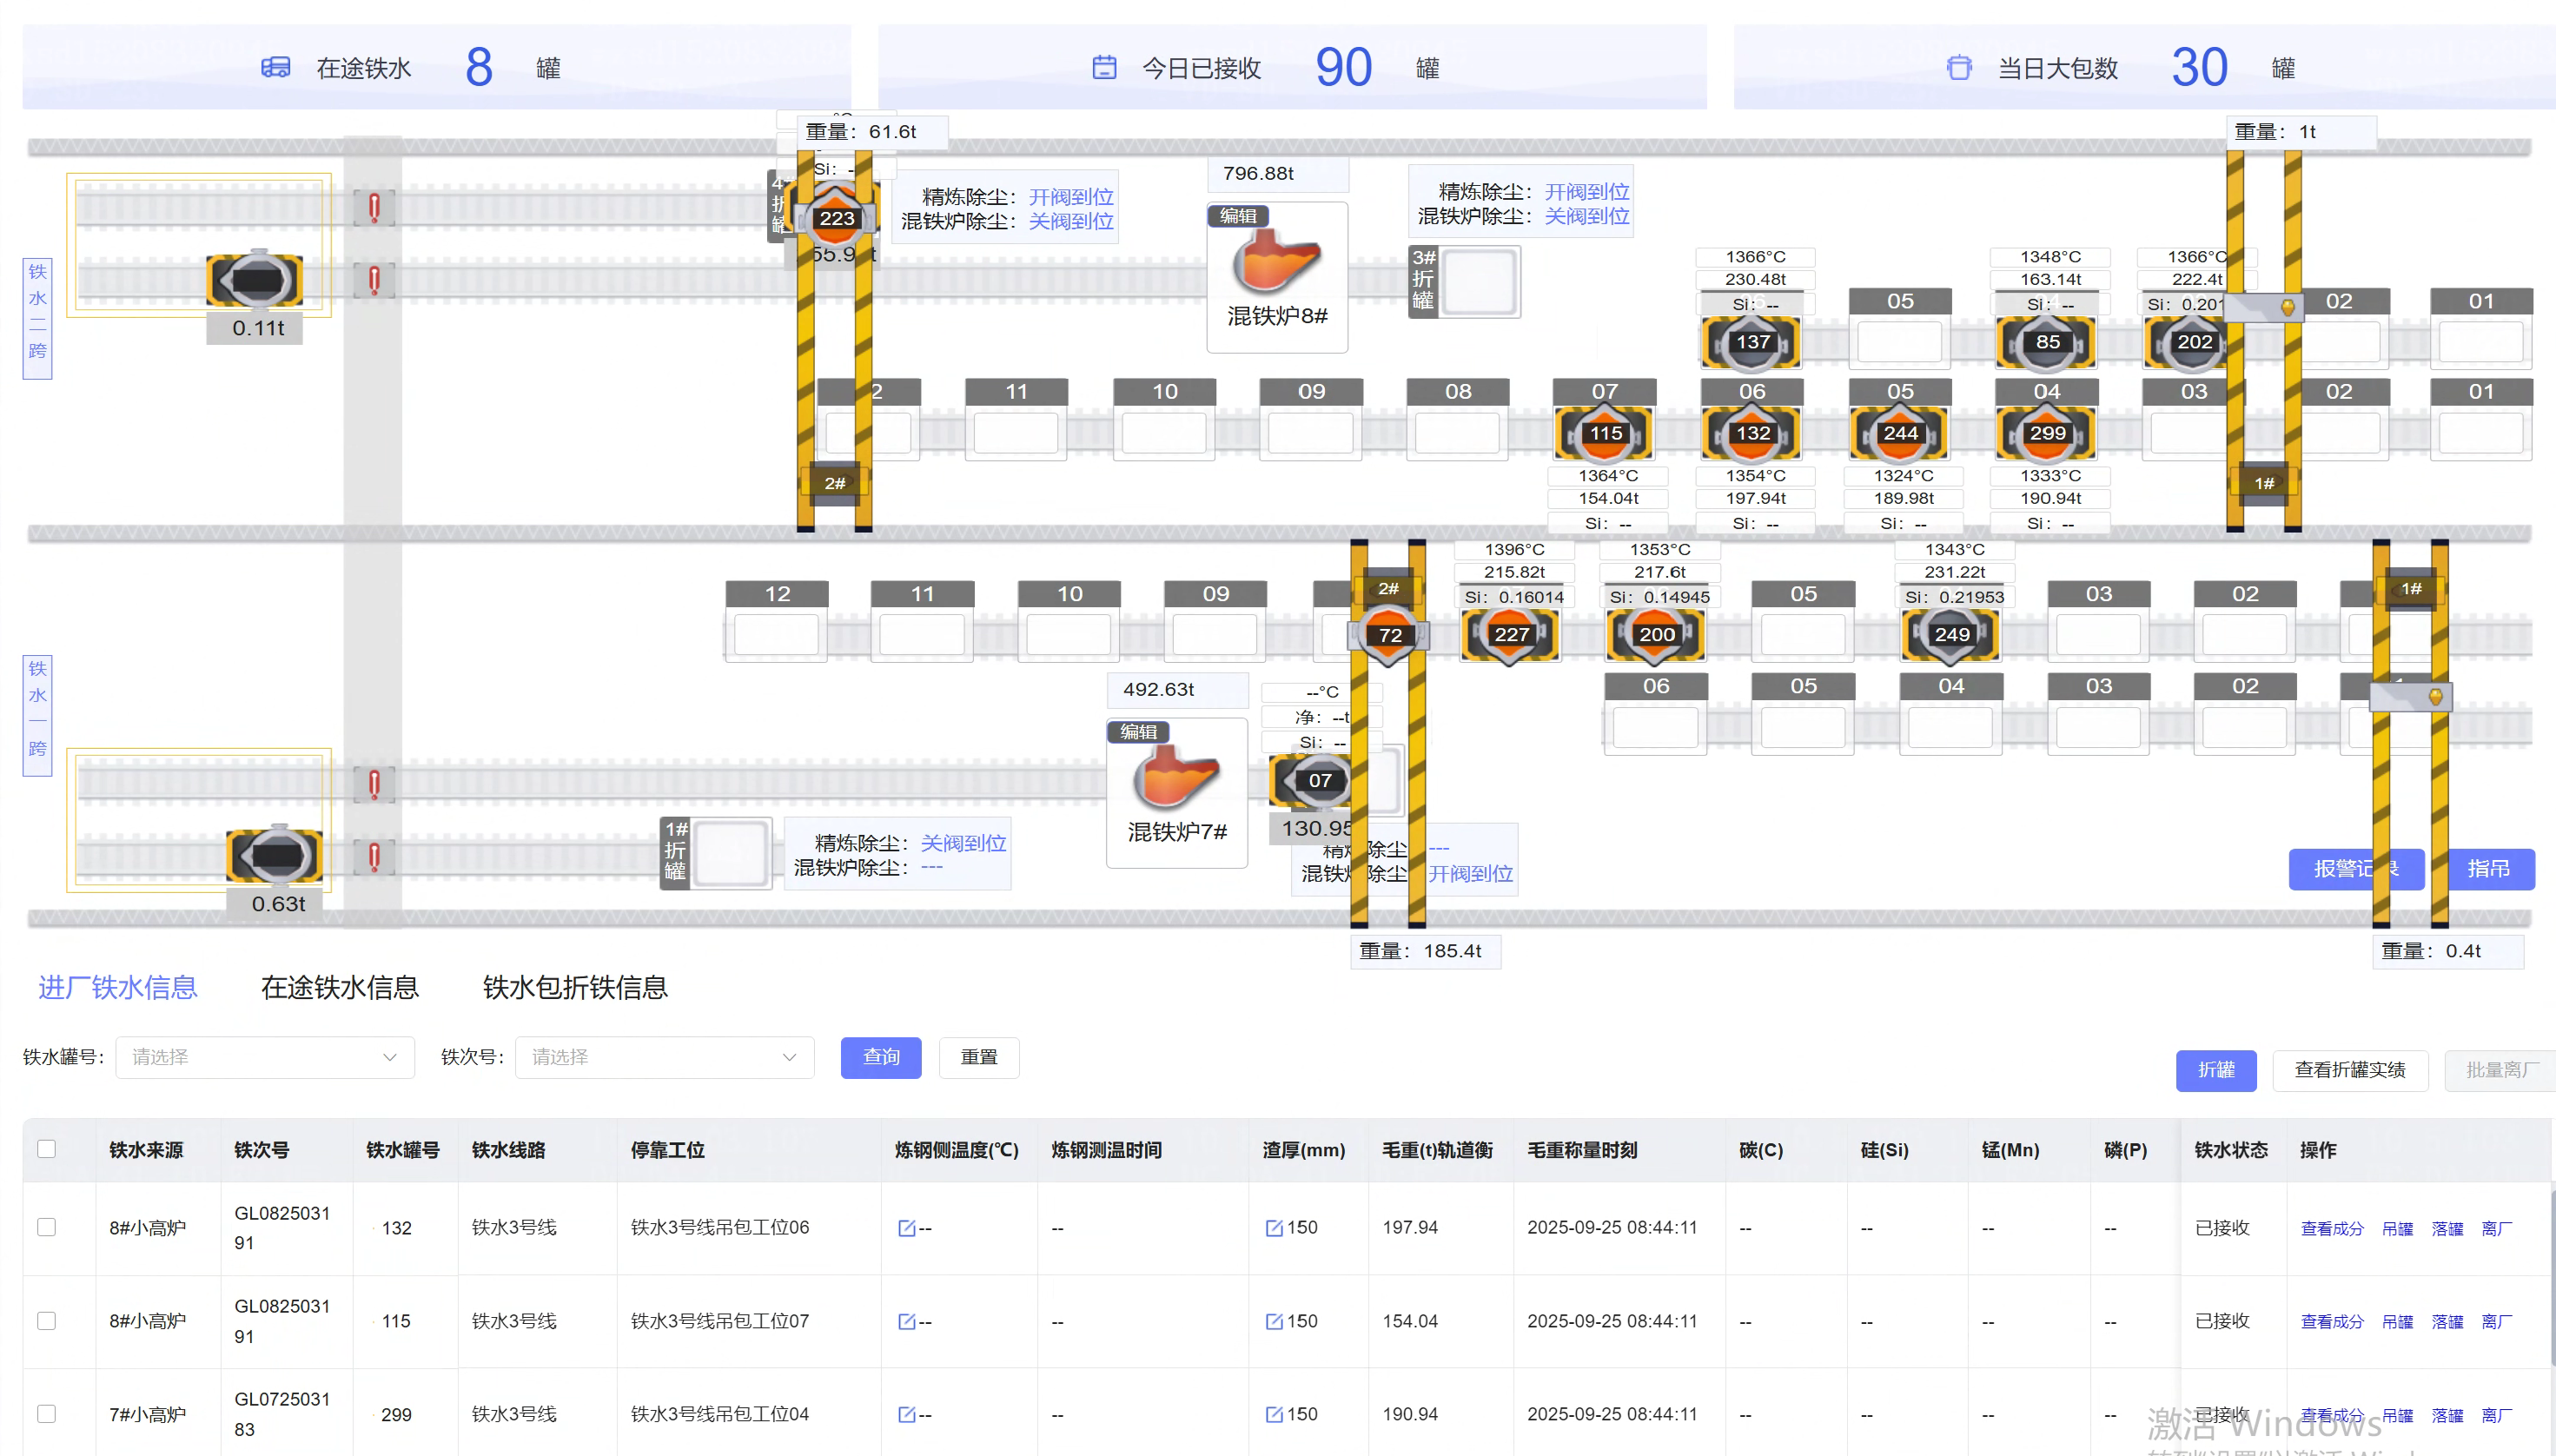This screenshot has height=1456, width=2556.
Task: Switch to the 铁水包折铁信息 tab
Action: point(575,987)
